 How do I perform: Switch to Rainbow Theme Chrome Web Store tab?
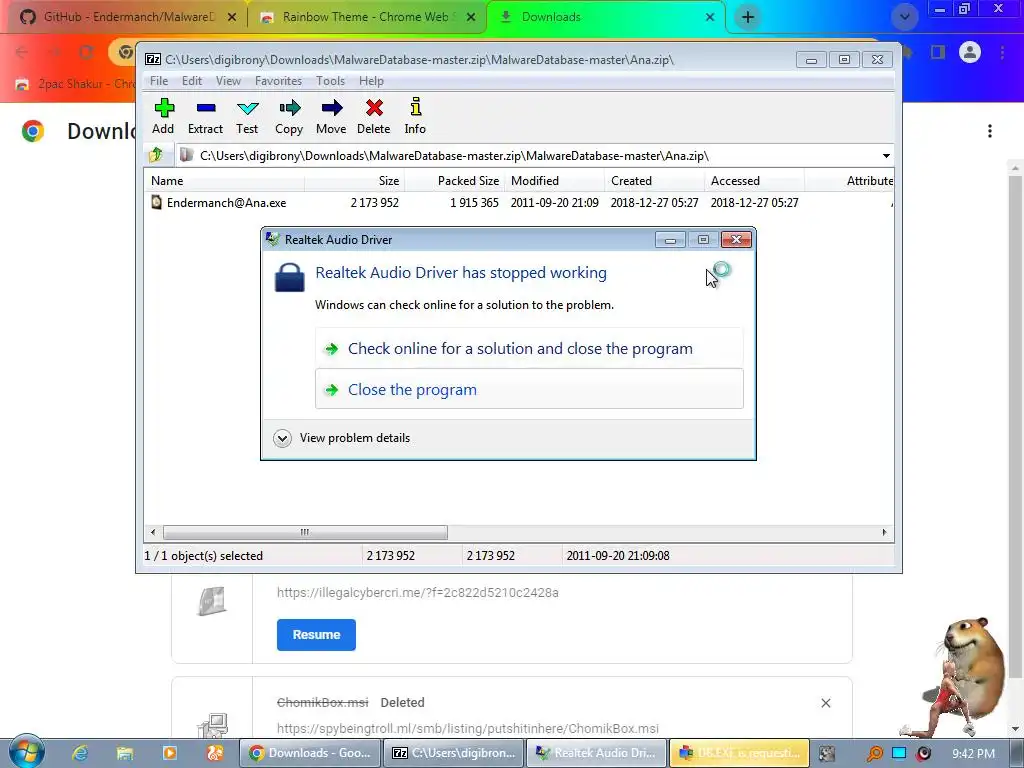[366, 17]
